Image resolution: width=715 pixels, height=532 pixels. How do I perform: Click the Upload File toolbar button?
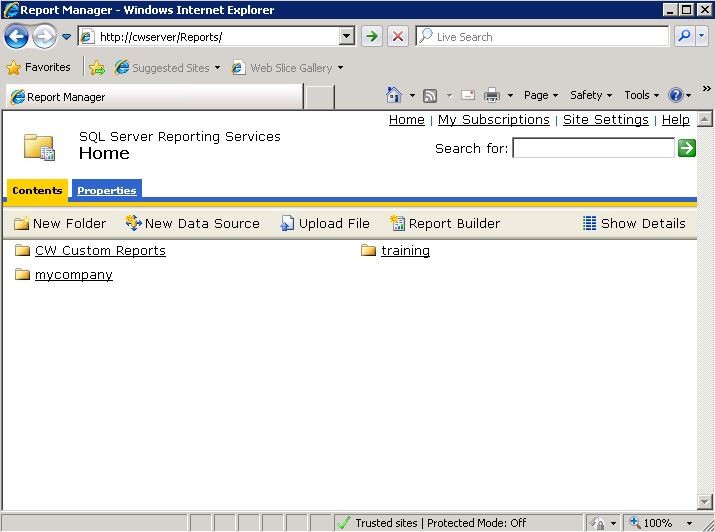pos(325,223)
